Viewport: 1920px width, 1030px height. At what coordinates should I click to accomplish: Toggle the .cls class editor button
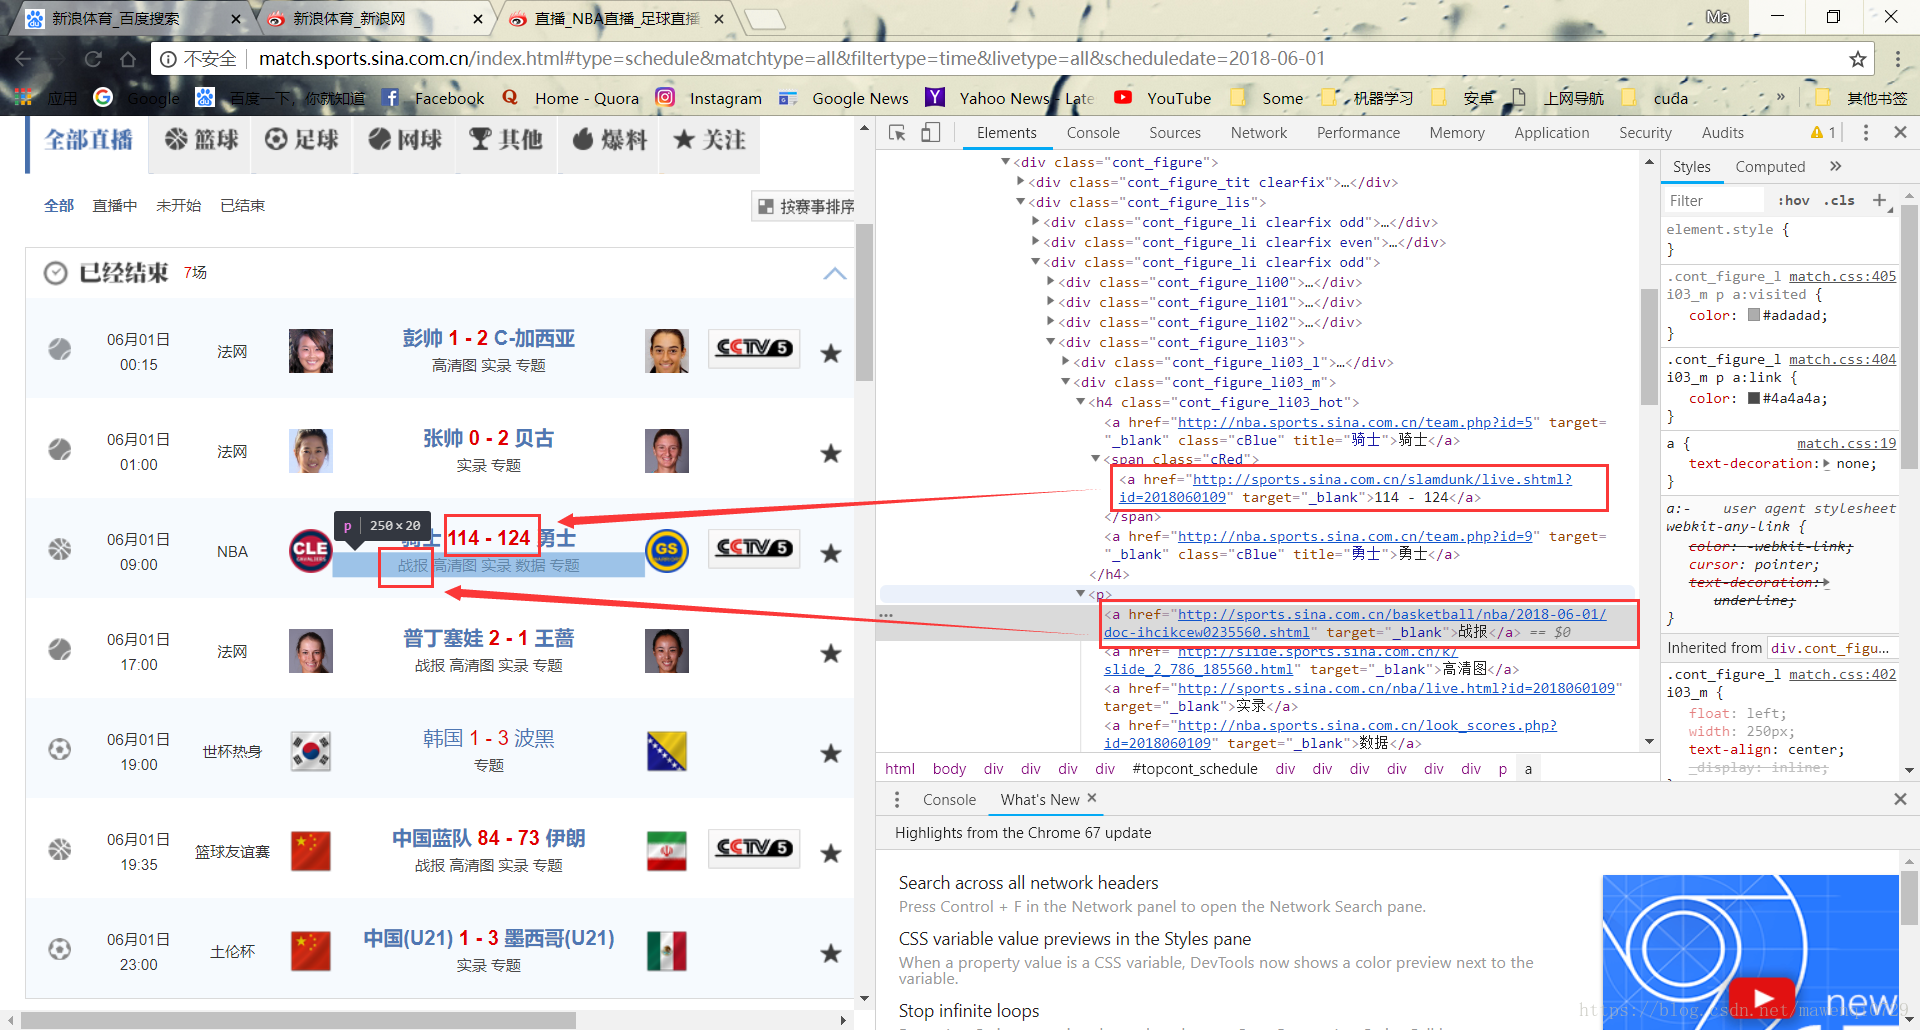point(1839,201)
